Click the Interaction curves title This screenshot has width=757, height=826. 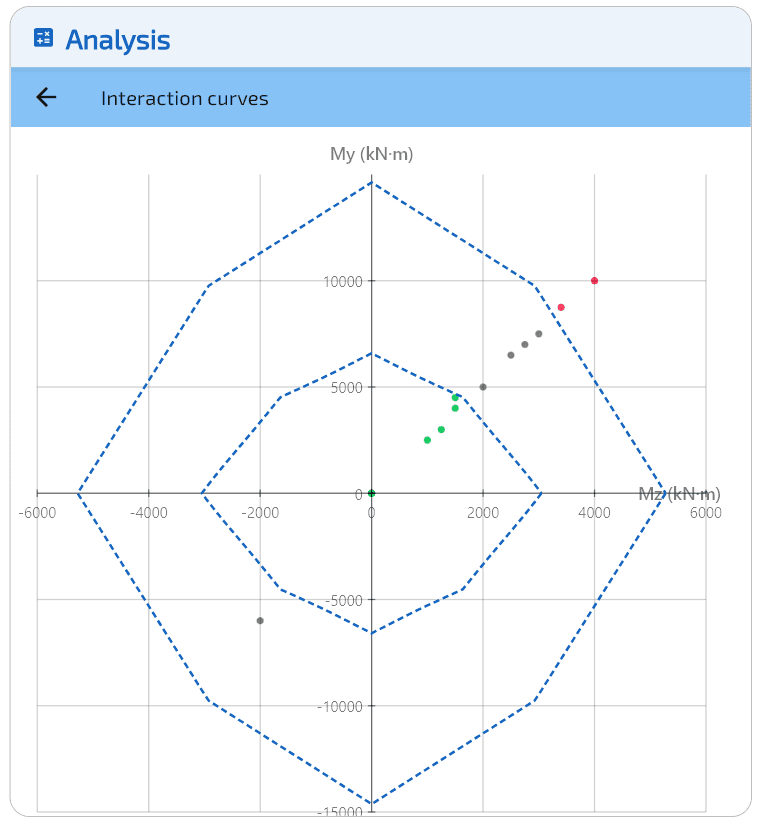coord(184,98)
